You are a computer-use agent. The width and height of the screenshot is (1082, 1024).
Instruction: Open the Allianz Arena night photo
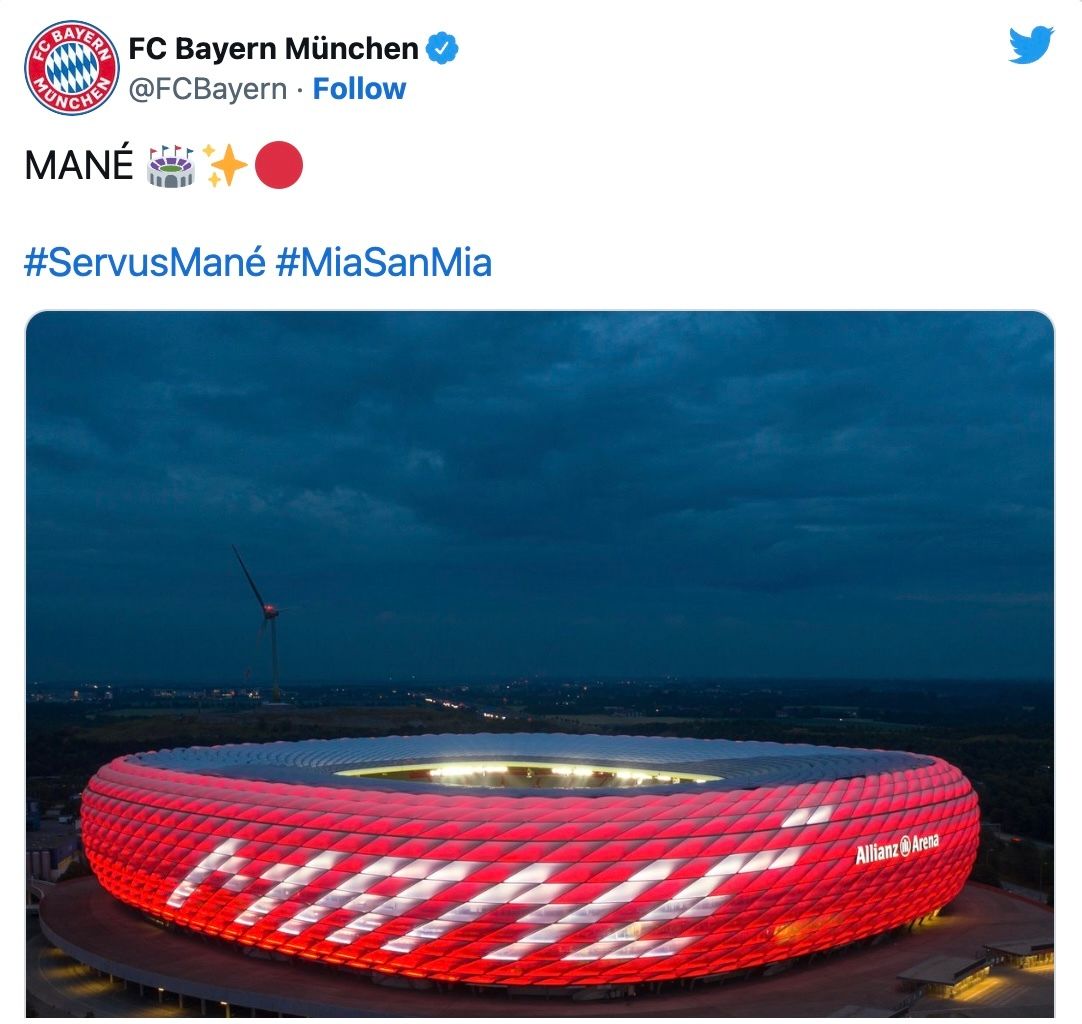point(540,664)
